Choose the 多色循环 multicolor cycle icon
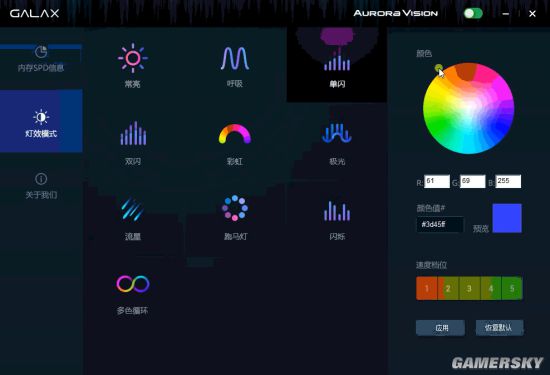Image resolution: width=550 pixels, height=375 pixels. click(x=133, y=284)
